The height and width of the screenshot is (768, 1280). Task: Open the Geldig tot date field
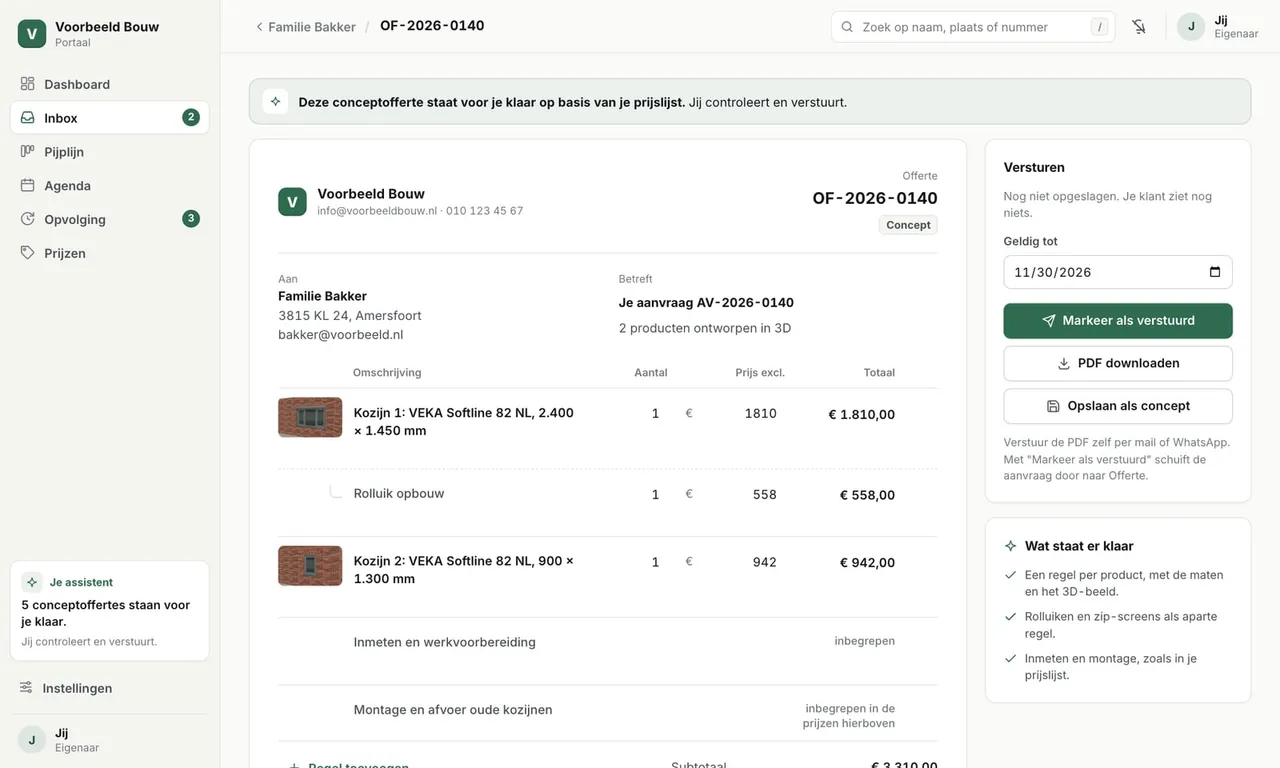pyautogui.click(x=1118, y=272)
